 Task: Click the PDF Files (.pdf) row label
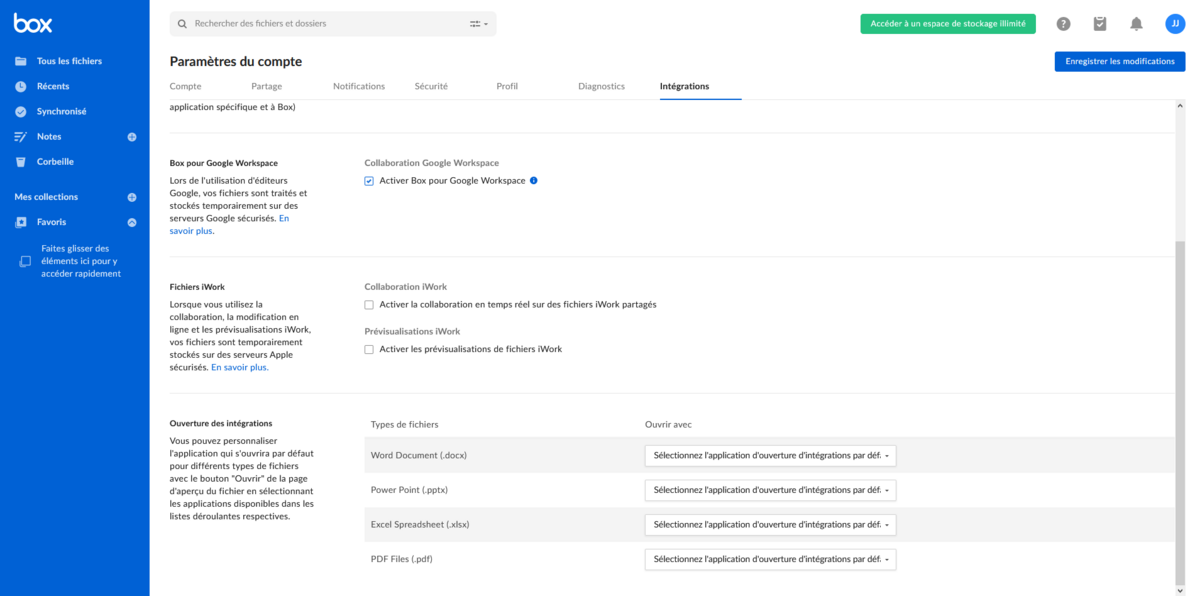pos(401,559)
